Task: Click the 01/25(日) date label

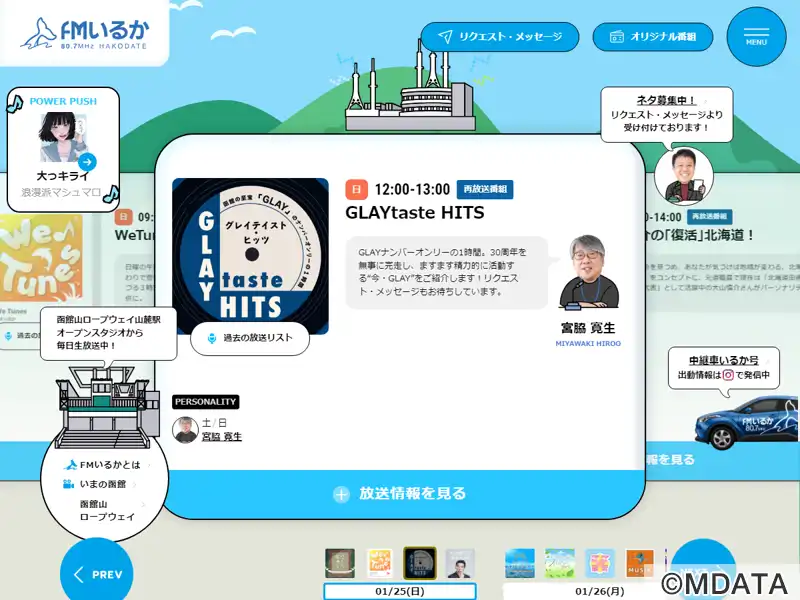Action: (x=400, y=591)
